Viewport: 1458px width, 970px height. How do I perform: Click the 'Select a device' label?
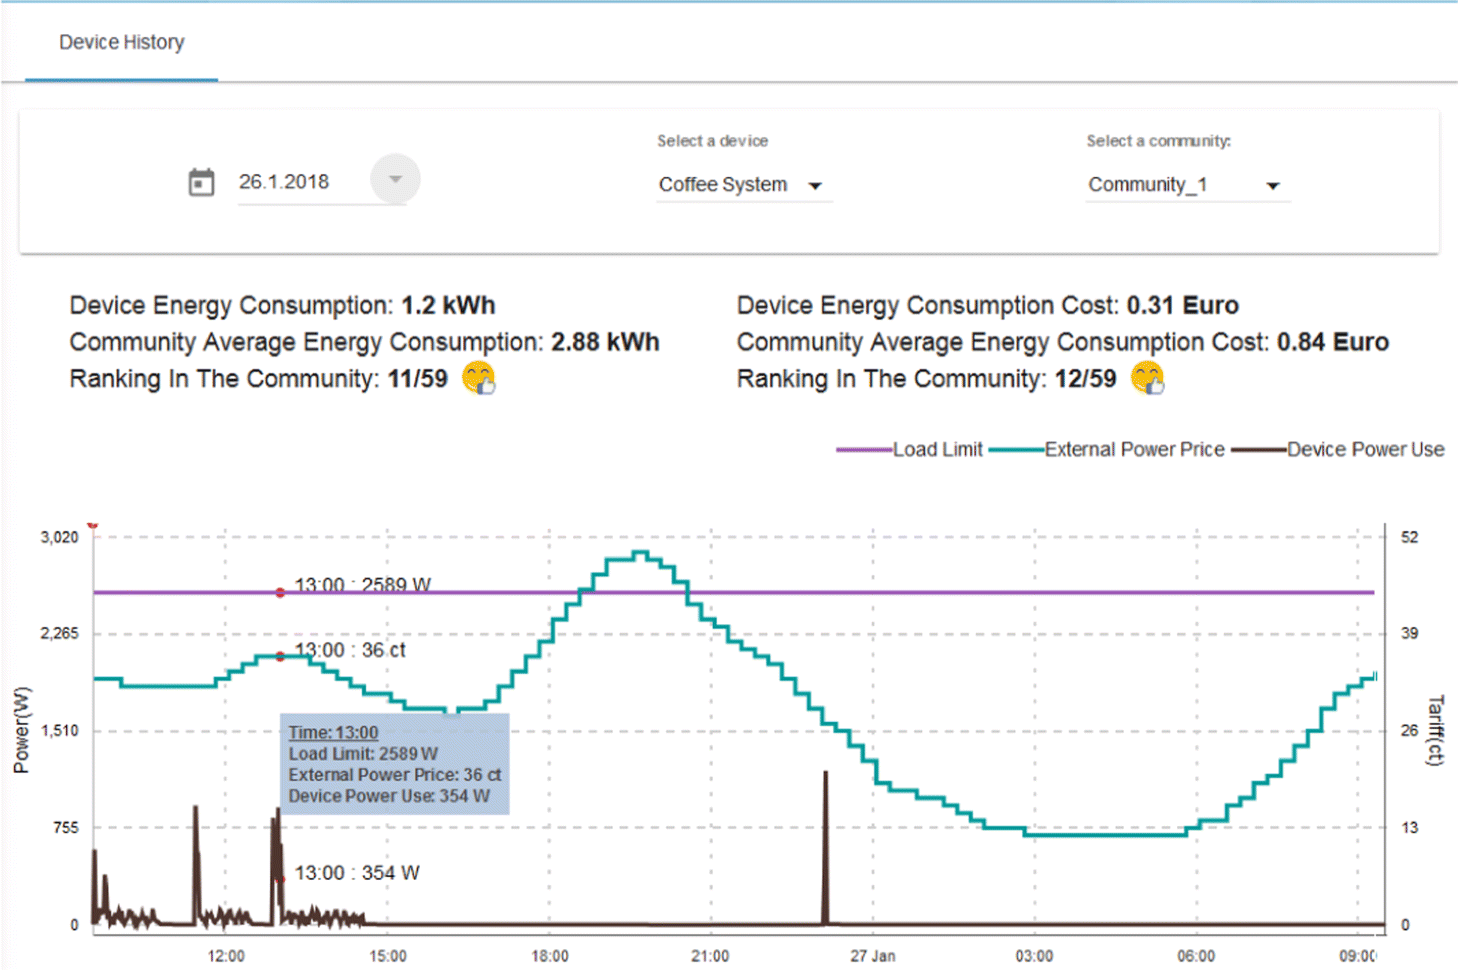click(x=712, y=141)
